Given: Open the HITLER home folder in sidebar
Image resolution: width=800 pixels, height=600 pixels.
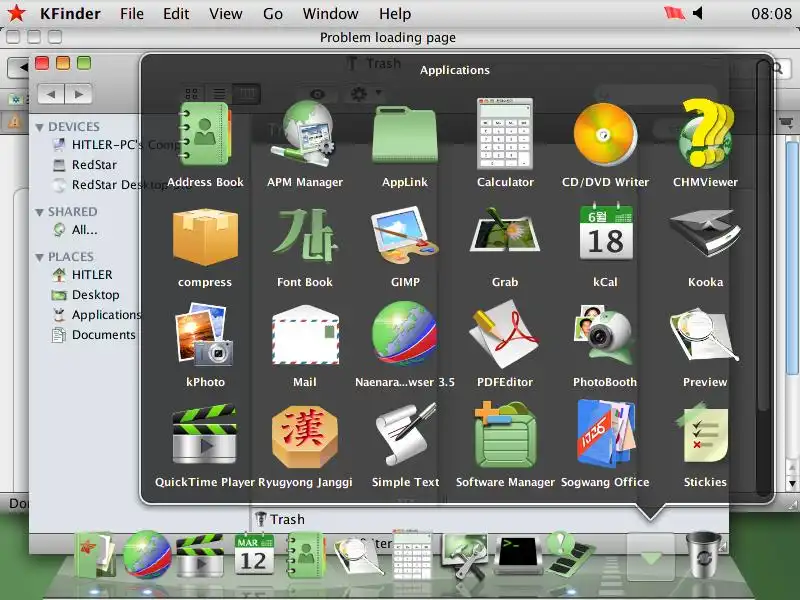Looking at the screenshot, I should click(83, 274).
